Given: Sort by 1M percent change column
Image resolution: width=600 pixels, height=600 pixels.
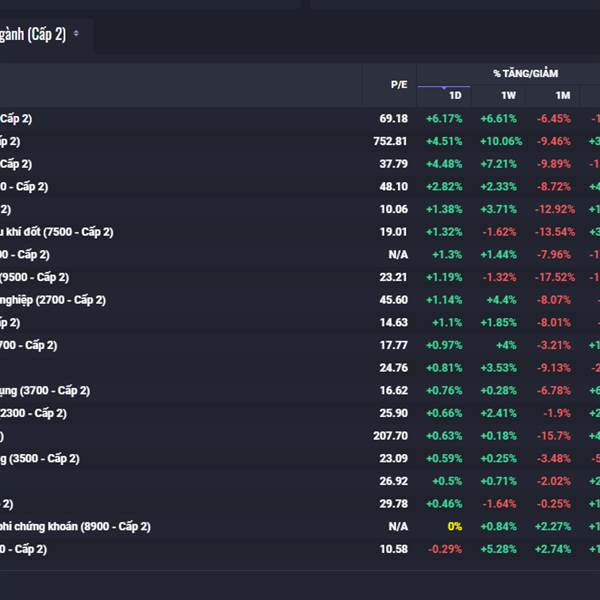Looking at the screenshot, I should (562, 96).
